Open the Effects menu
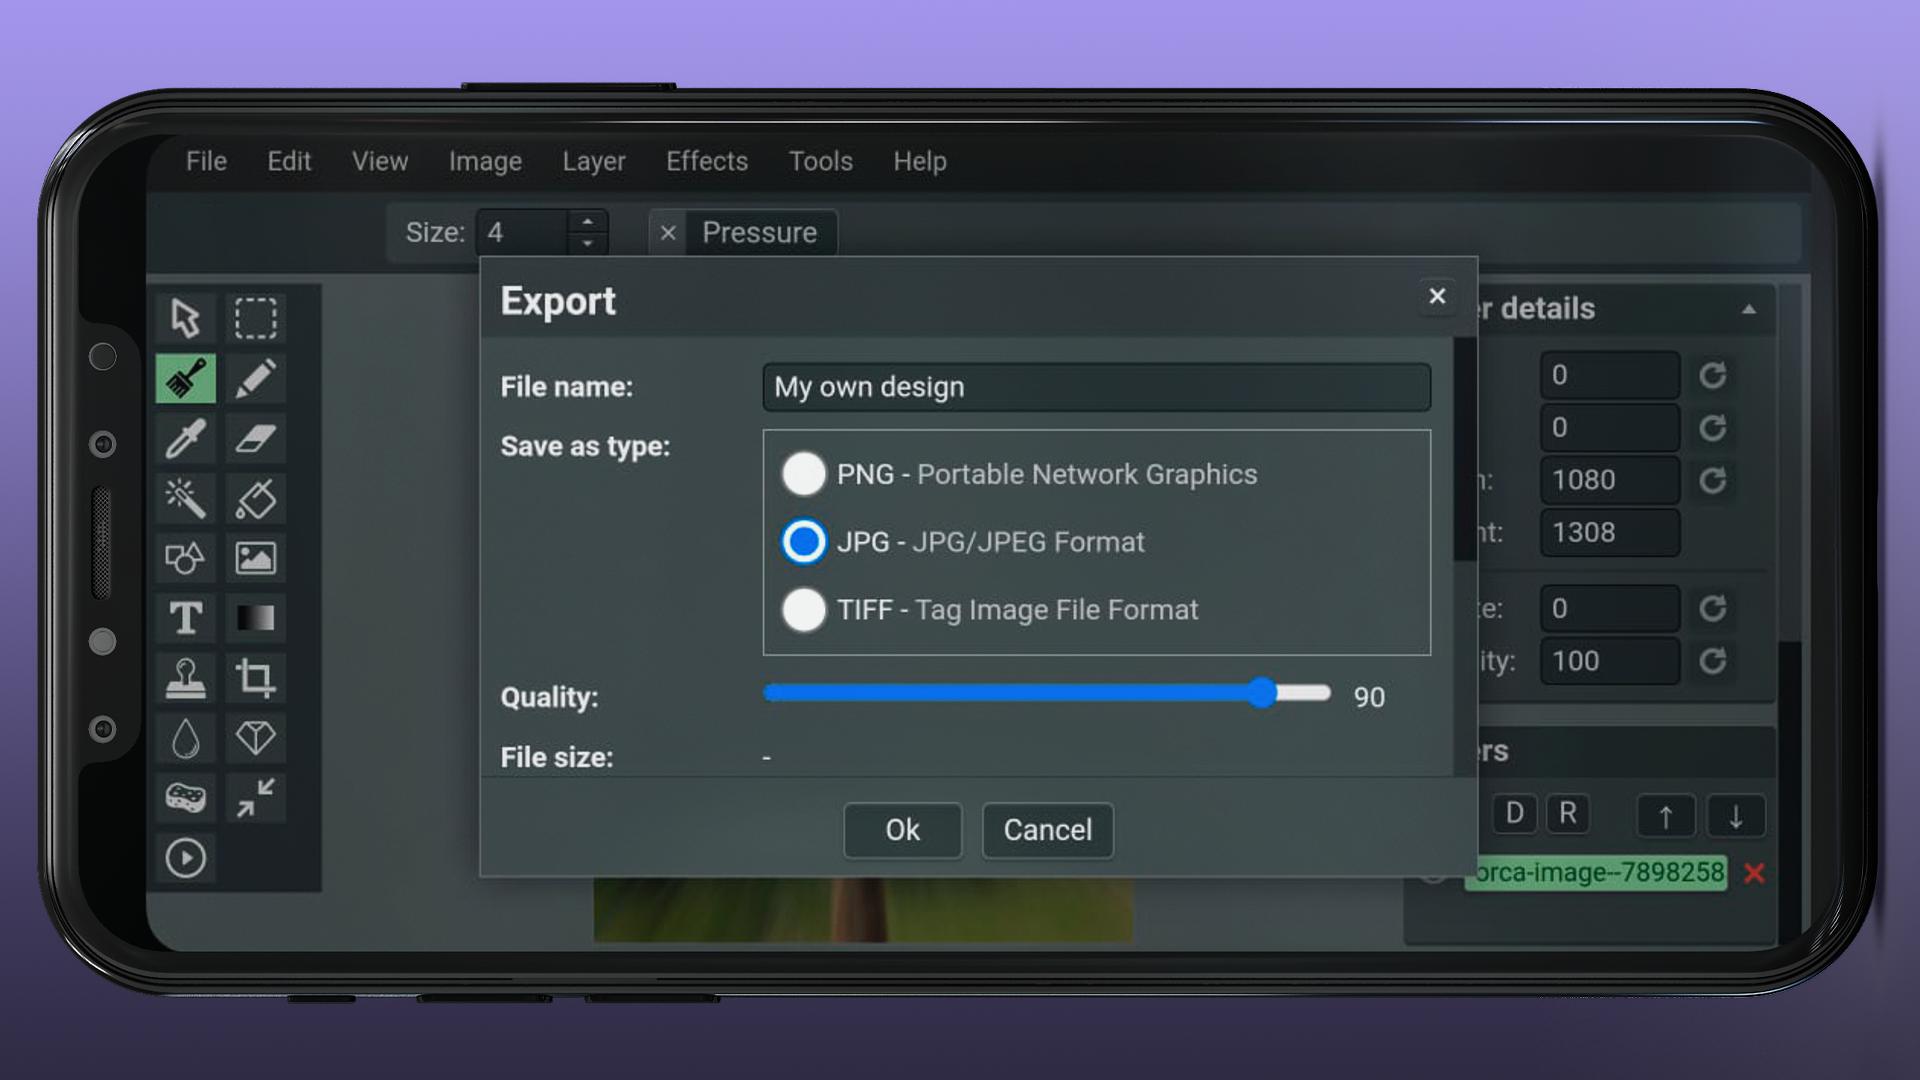Screen dimensions: 1920x1080 coord(707,161)
